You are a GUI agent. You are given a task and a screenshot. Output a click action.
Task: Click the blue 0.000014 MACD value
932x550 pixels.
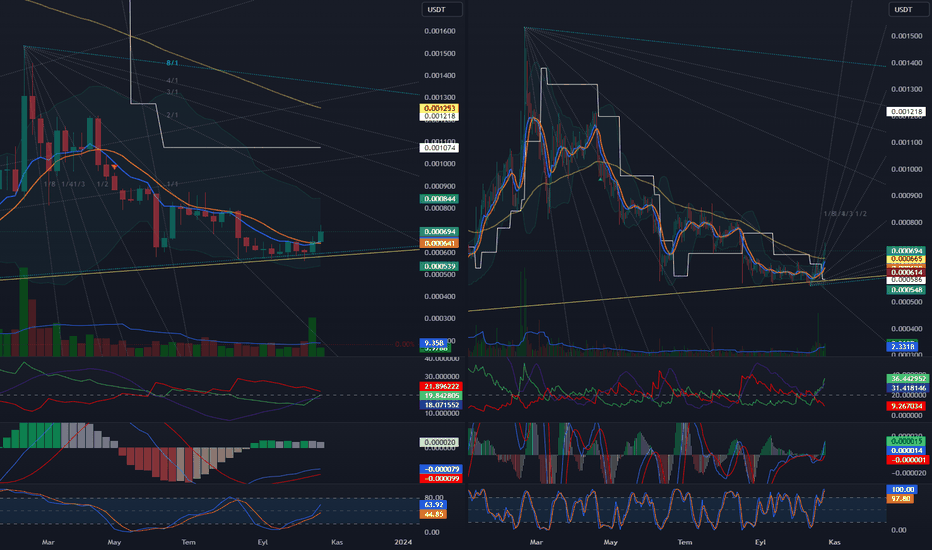906,451
